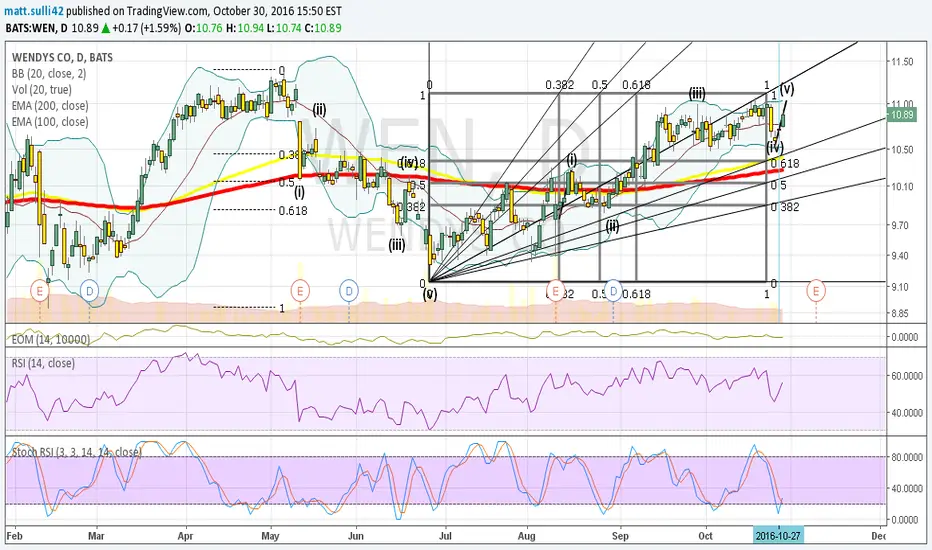Select the WENDYS CO, D, BATS legend title
The height and width of the screenshot is (550, 932).
(x=62, y=58)
